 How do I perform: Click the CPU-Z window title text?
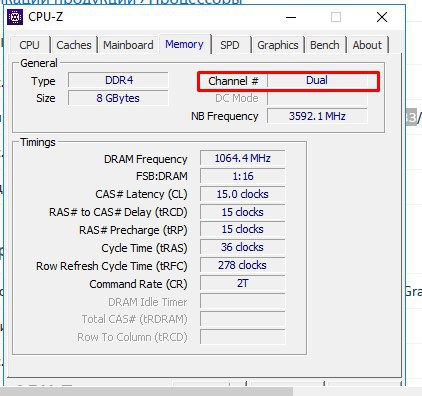point(46,17)
